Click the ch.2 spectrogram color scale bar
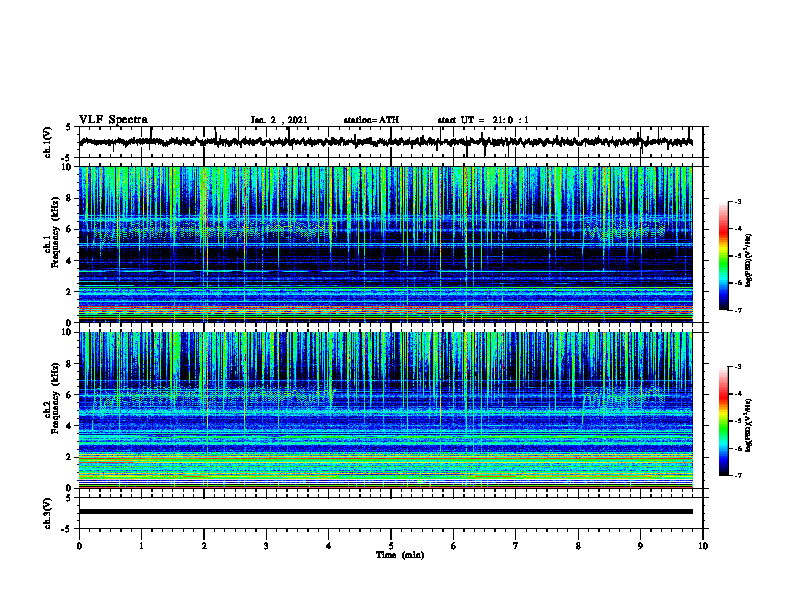Viewport: 792px width, 612px height. [x=723, y=421]
